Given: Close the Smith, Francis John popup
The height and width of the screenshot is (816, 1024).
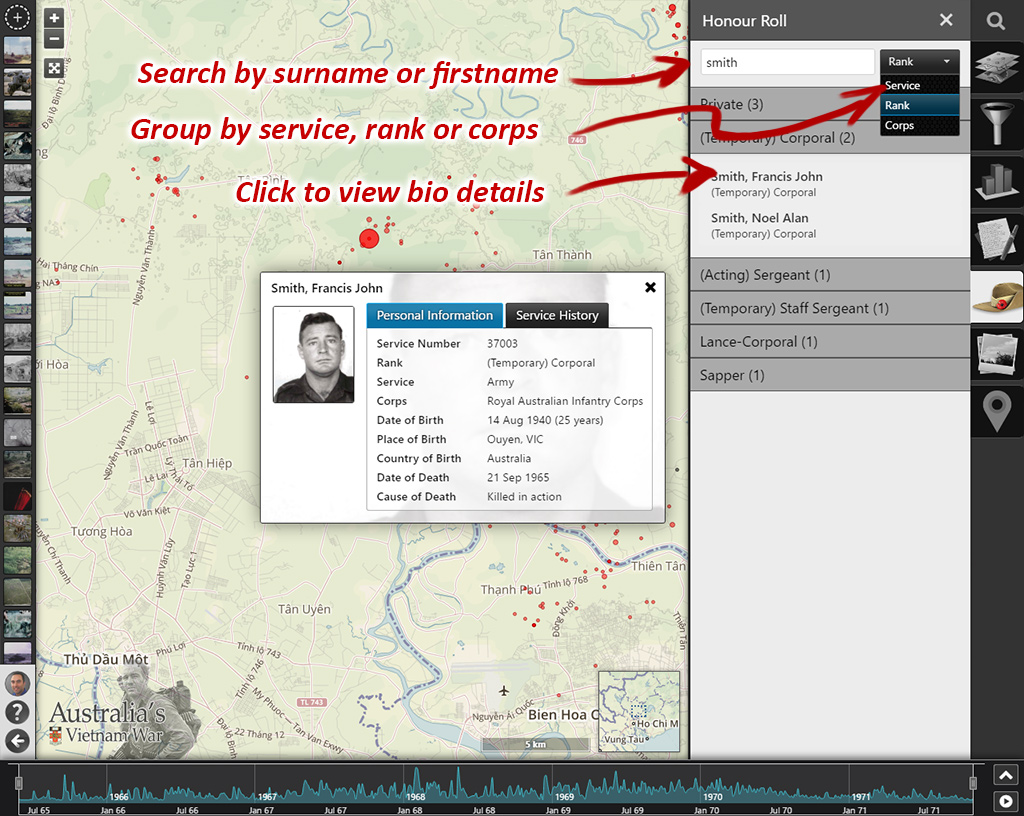Looking at the screenshot, I should [650, 288].
